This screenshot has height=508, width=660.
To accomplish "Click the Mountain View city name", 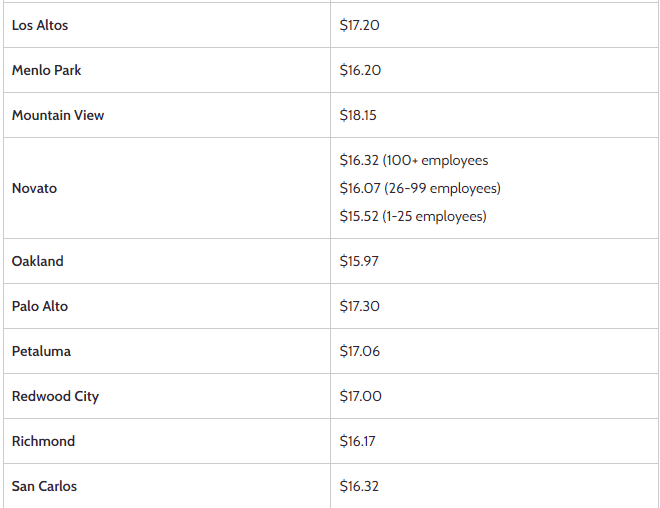I will pos(58,115).
